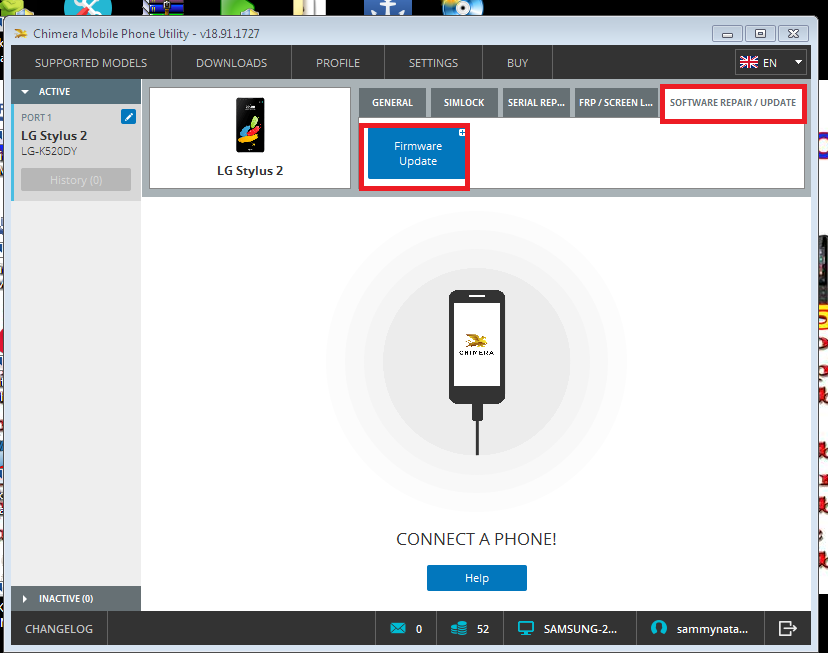The image size is (828, 653).
Task: Click the LG-K520DY model text
Action: click(x=49, y=151)
